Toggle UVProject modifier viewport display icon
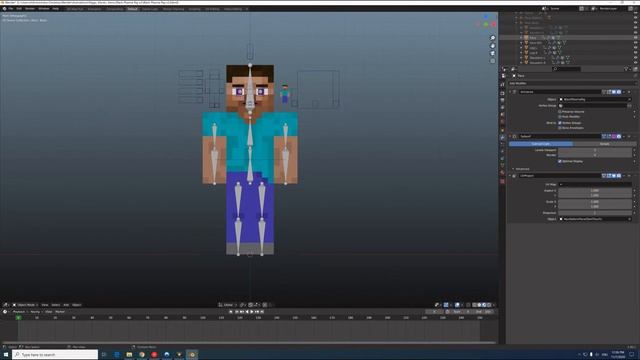Image resolution: width=640 pixels, height=360 pixels. [x=614, y=176]
